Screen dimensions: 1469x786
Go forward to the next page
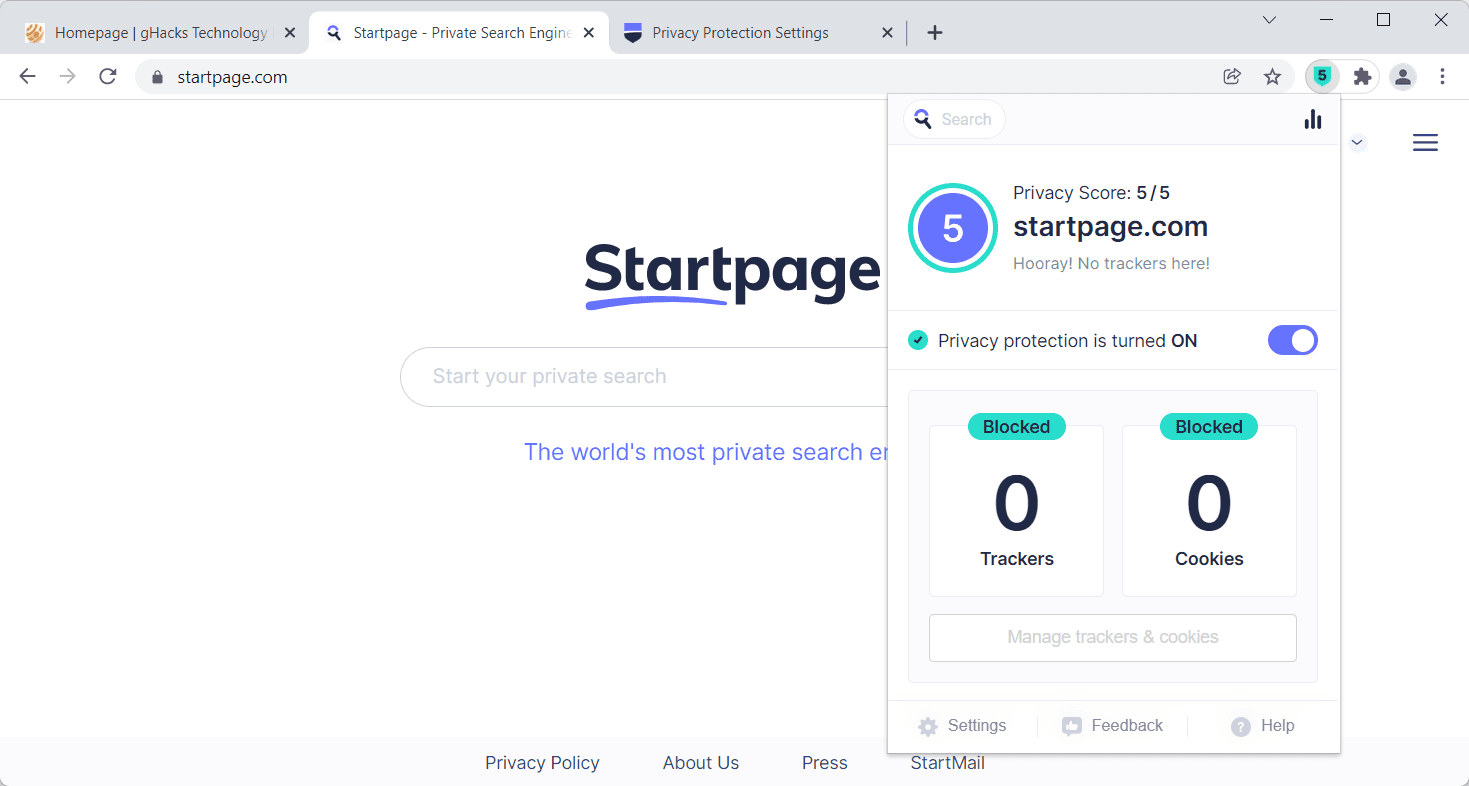[x=67, y=76]
